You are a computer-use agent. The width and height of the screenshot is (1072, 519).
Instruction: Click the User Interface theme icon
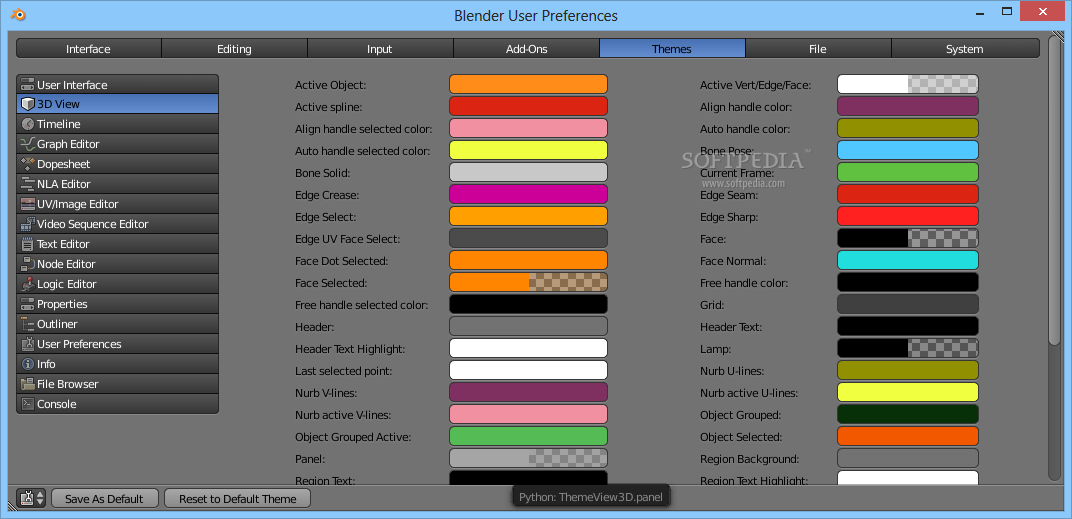point(27,85)
